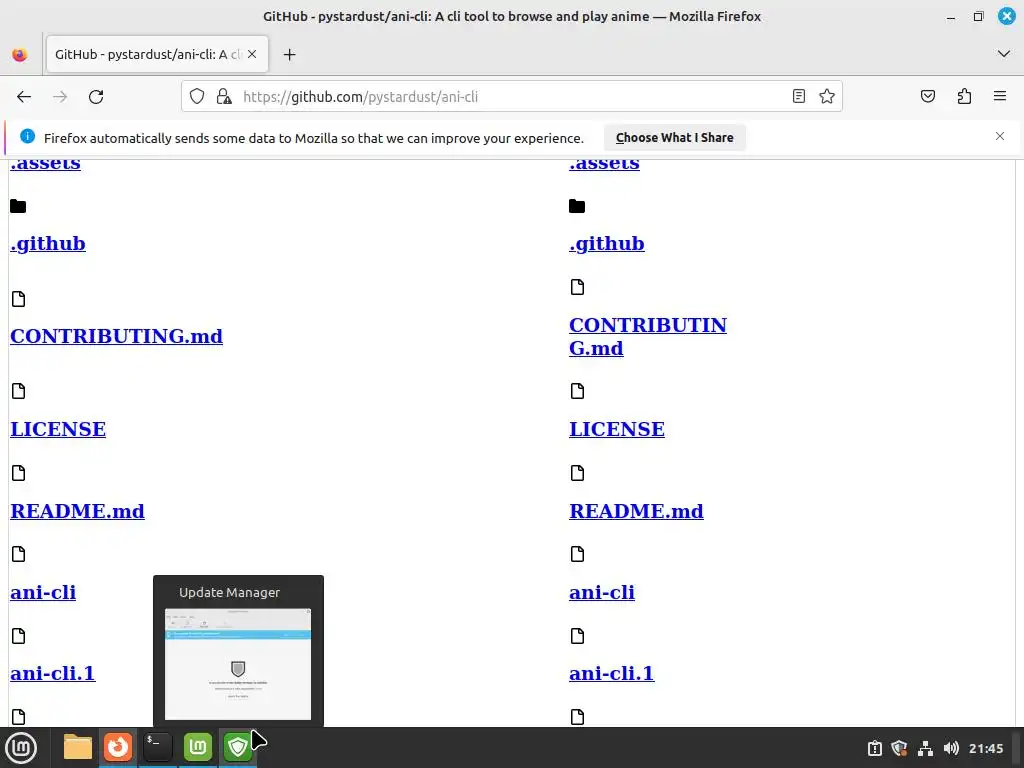Switch to Firefox in the taskbar
Viewport: 1024px width, 768px height.
(118, 747)
